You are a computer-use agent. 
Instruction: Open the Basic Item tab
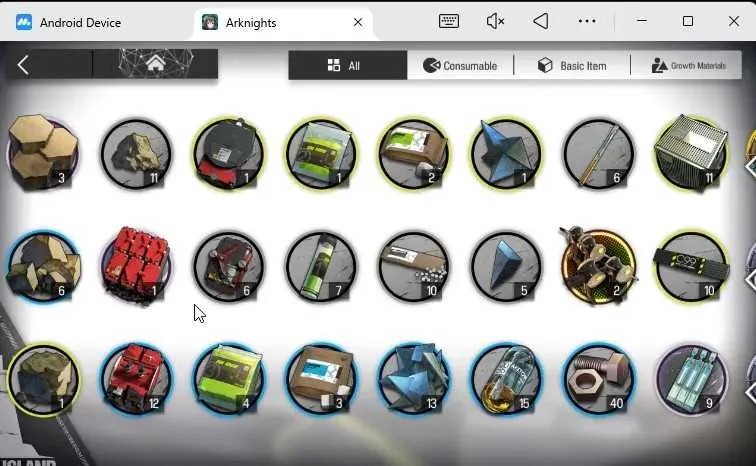point(572,66)
